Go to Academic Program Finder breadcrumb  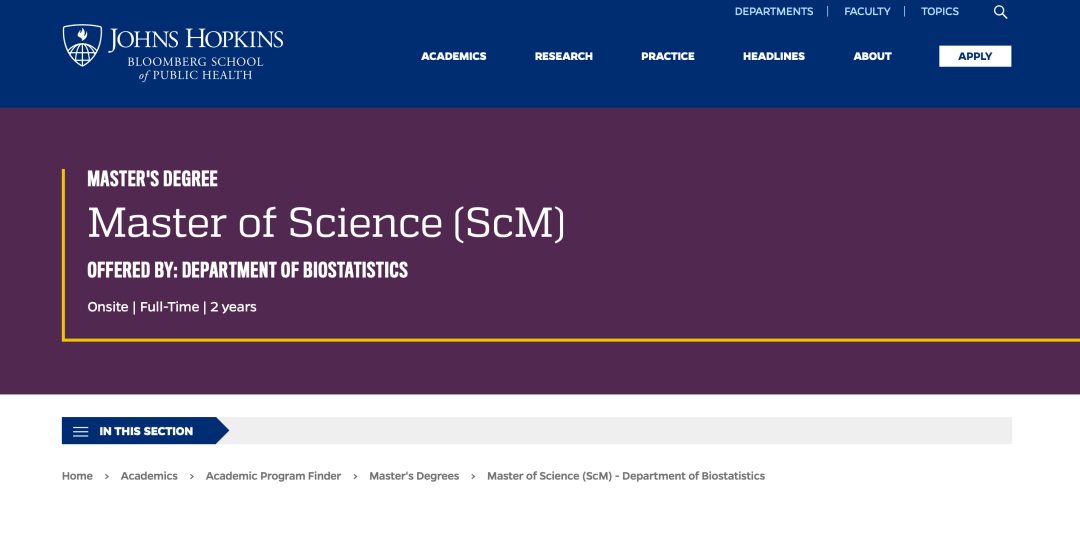pyautogui.click(x=273, y=476)
